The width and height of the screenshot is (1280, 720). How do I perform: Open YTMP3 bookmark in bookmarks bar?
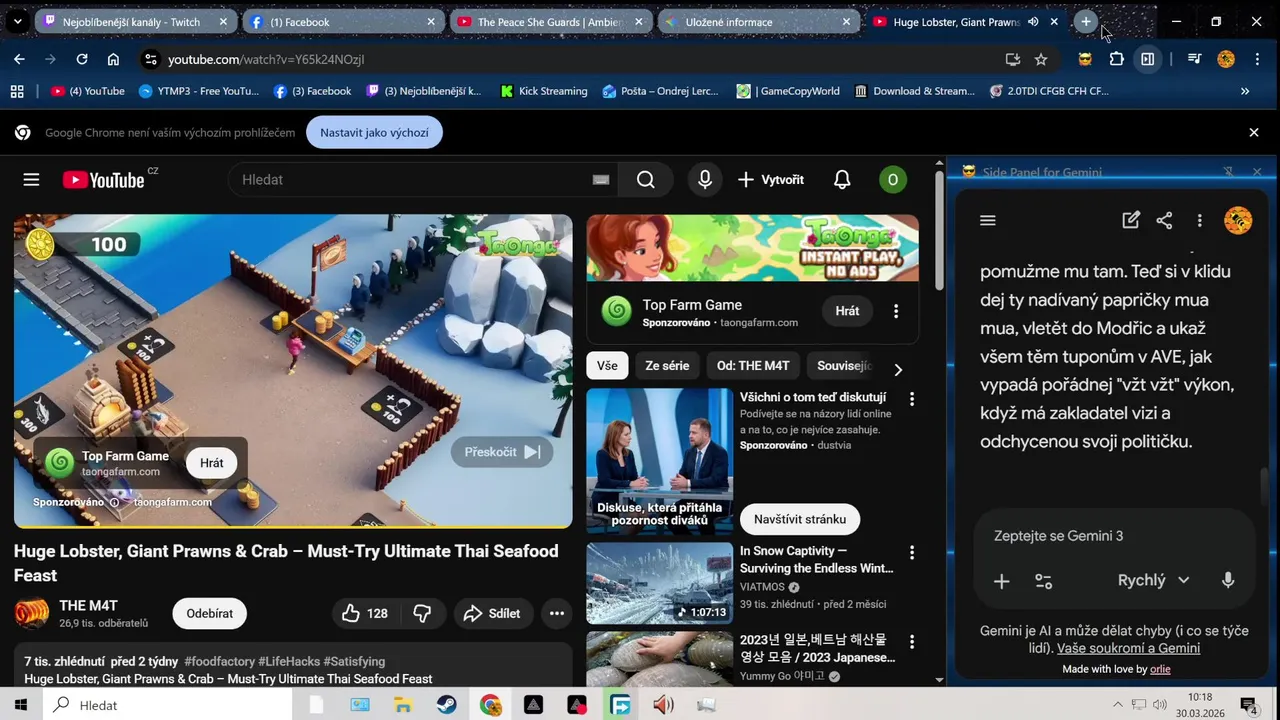[199, 91]
